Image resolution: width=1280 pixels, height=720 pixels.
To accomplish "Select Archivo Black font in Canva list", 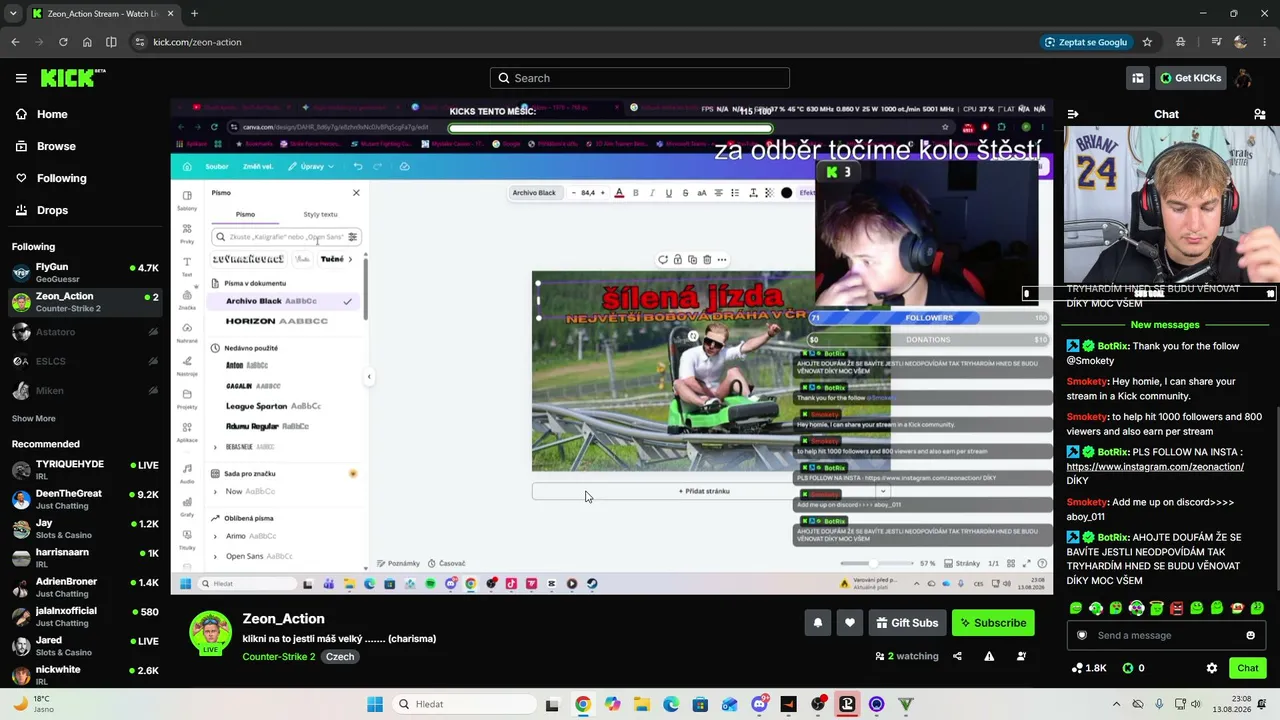I will click(x=286, y=301).
